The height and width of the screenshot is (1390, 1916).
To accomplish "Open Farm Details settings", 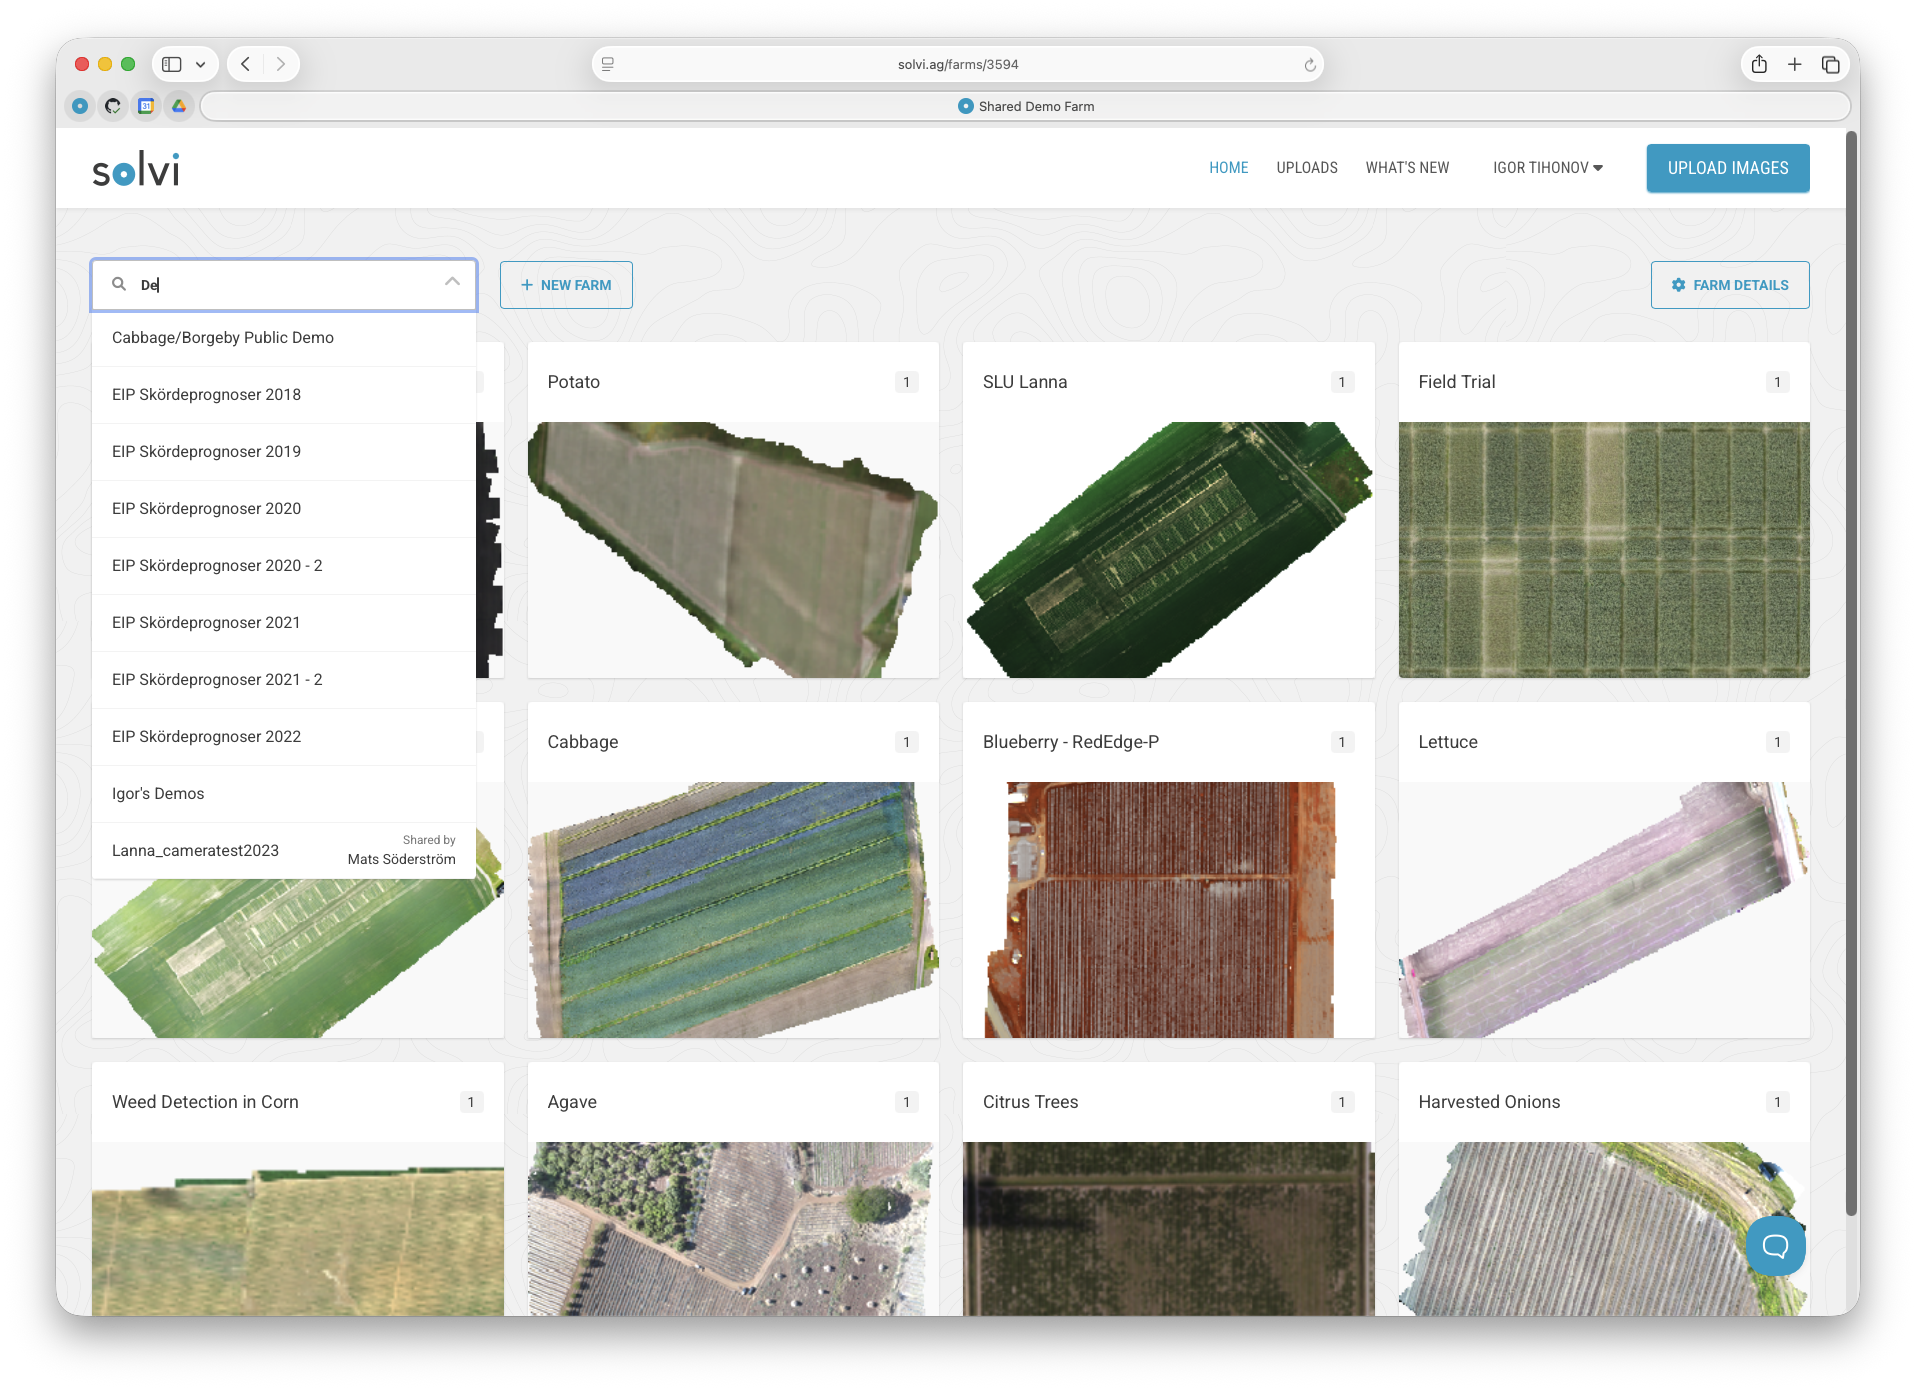I will coord(1729,285).
